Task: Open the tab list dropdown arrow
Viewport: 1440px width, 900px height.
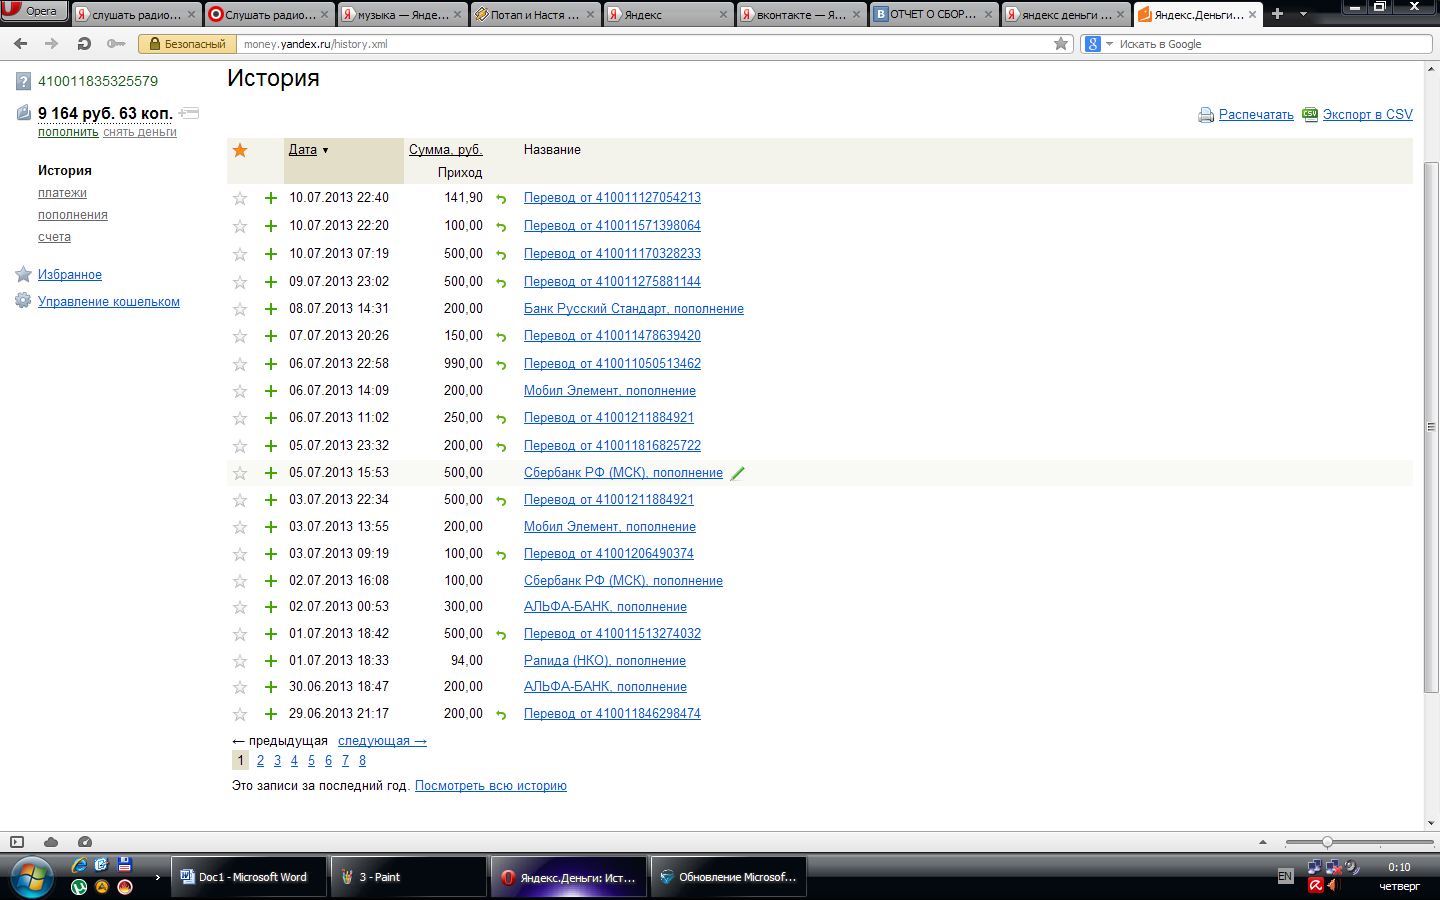Action: 1303,14
